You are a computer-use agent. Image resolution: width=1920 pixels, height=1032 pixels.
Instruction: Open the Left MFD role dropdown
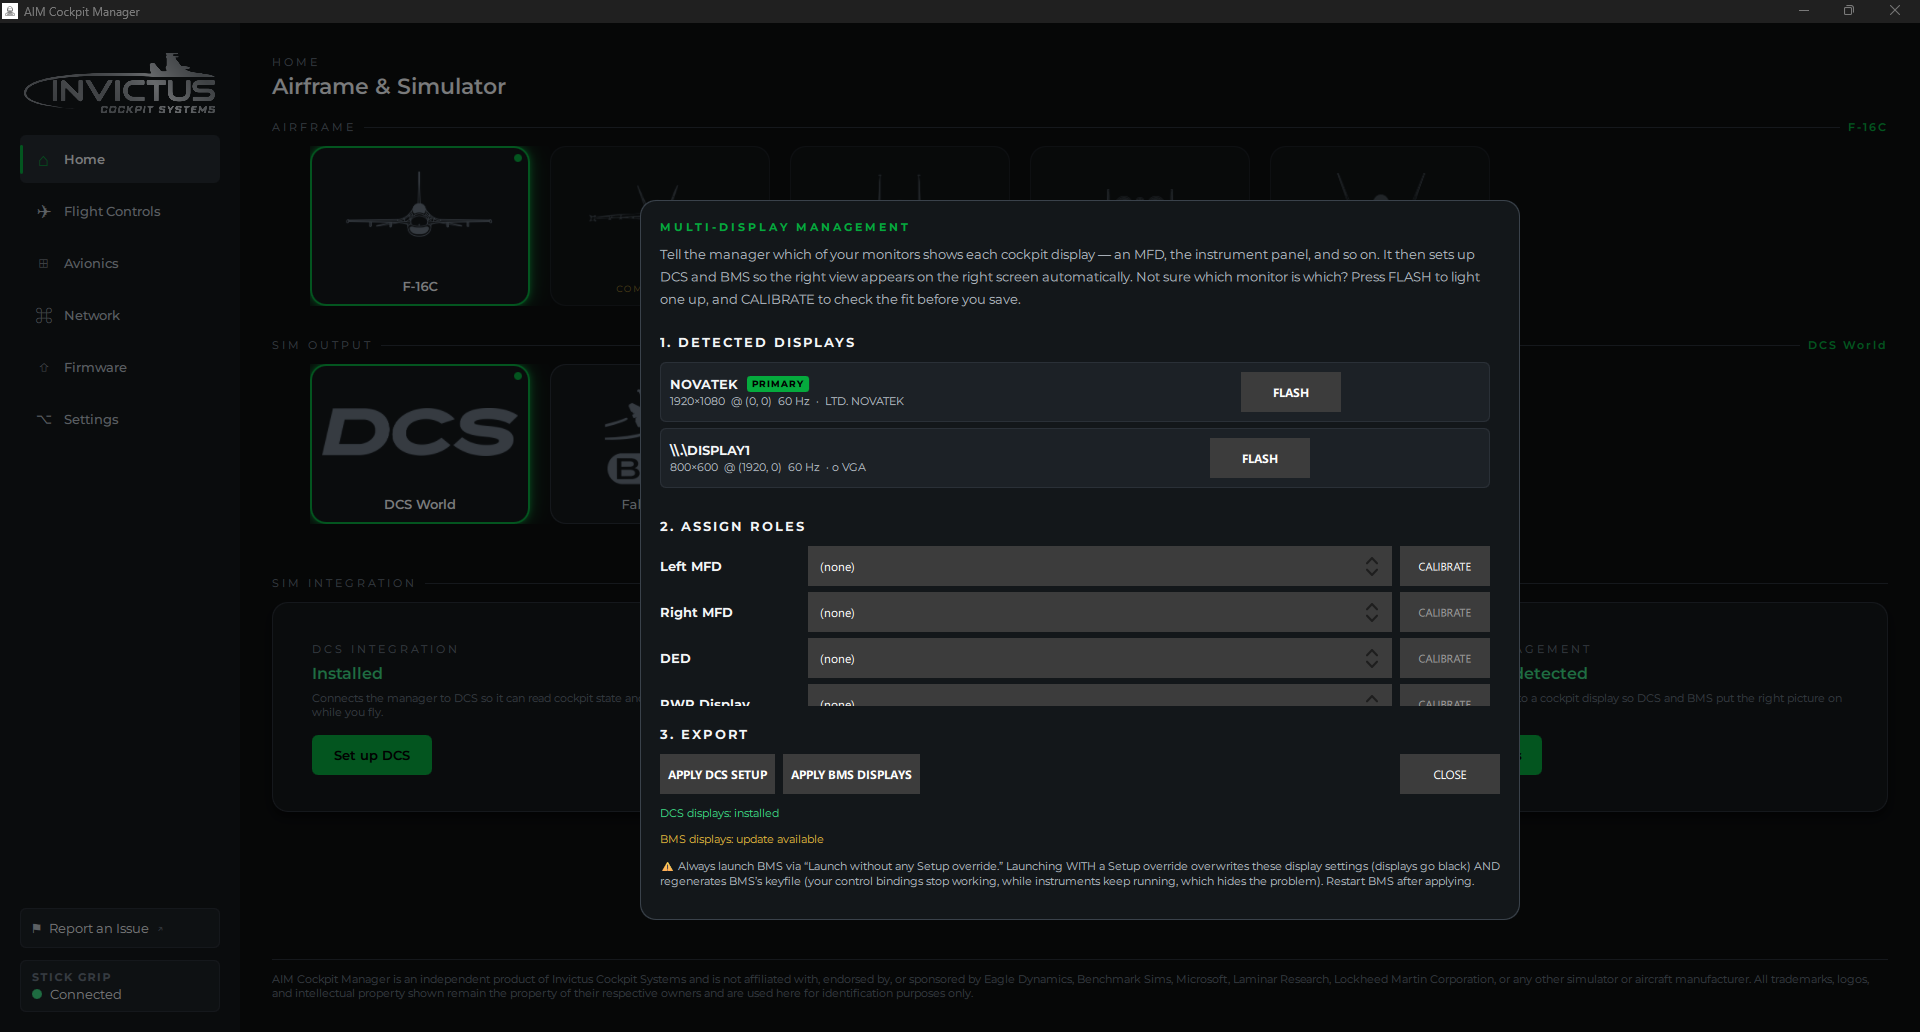click(1099, 566)
